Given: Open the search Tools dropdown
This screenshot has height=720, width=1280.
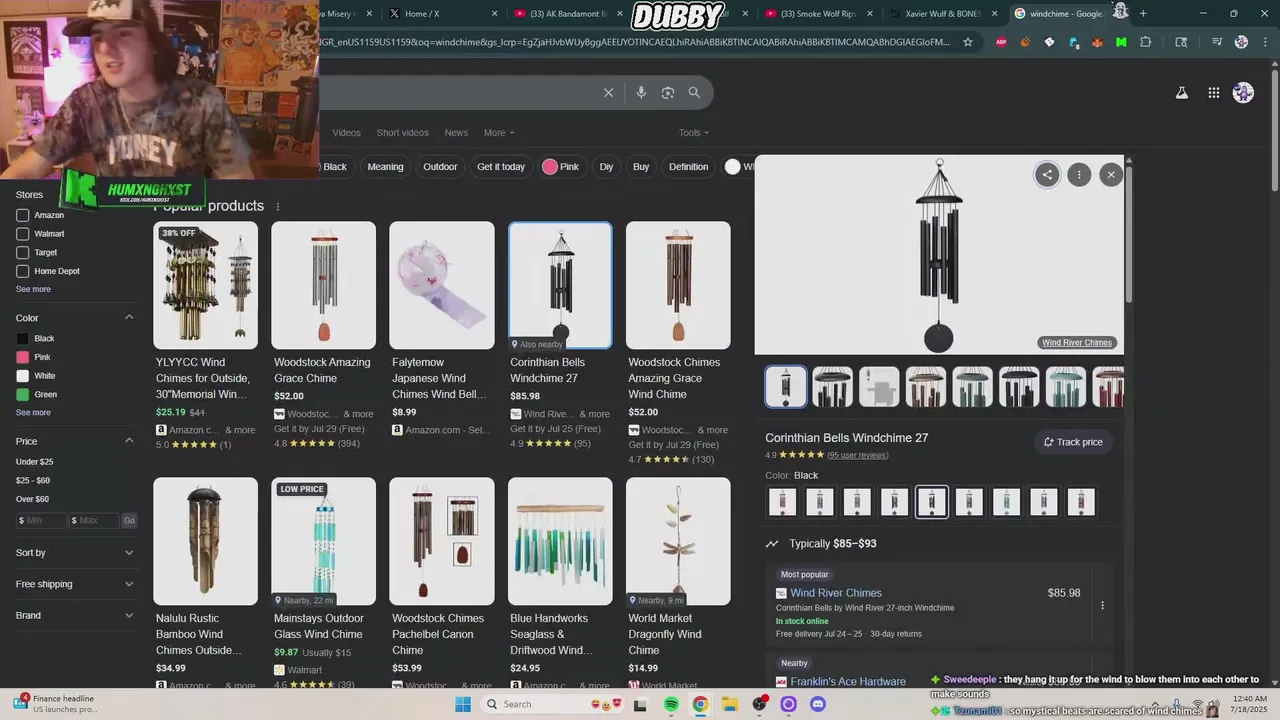Looking at the screenshot, I should point(693,133).
